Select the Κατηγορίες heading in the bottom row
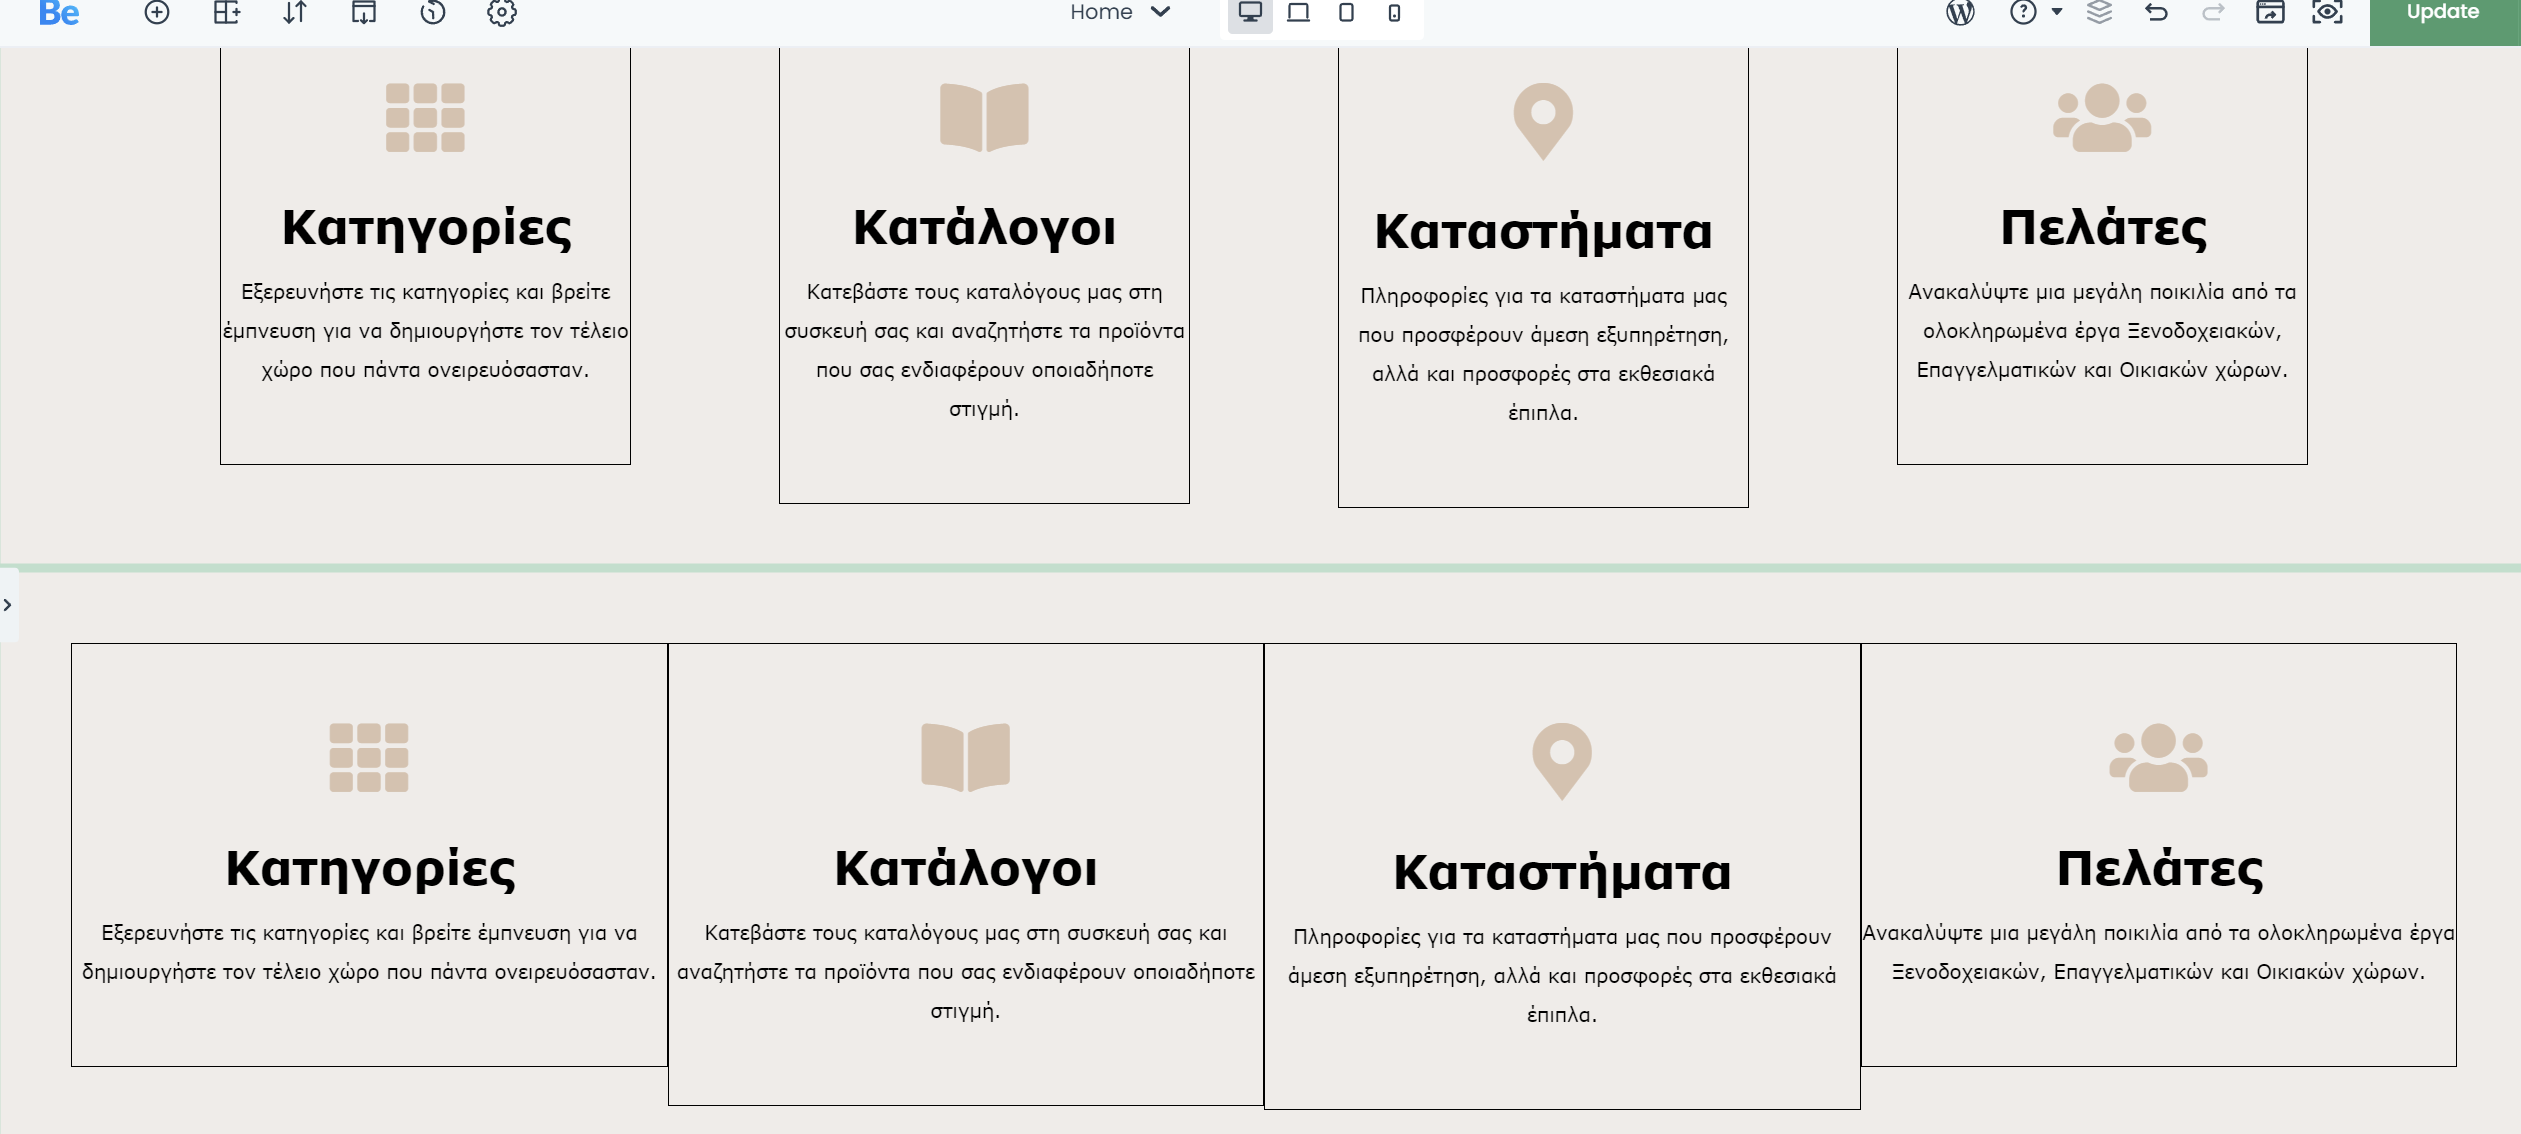The height and width of the screenshot is (1134, 2521). [370, 869]
